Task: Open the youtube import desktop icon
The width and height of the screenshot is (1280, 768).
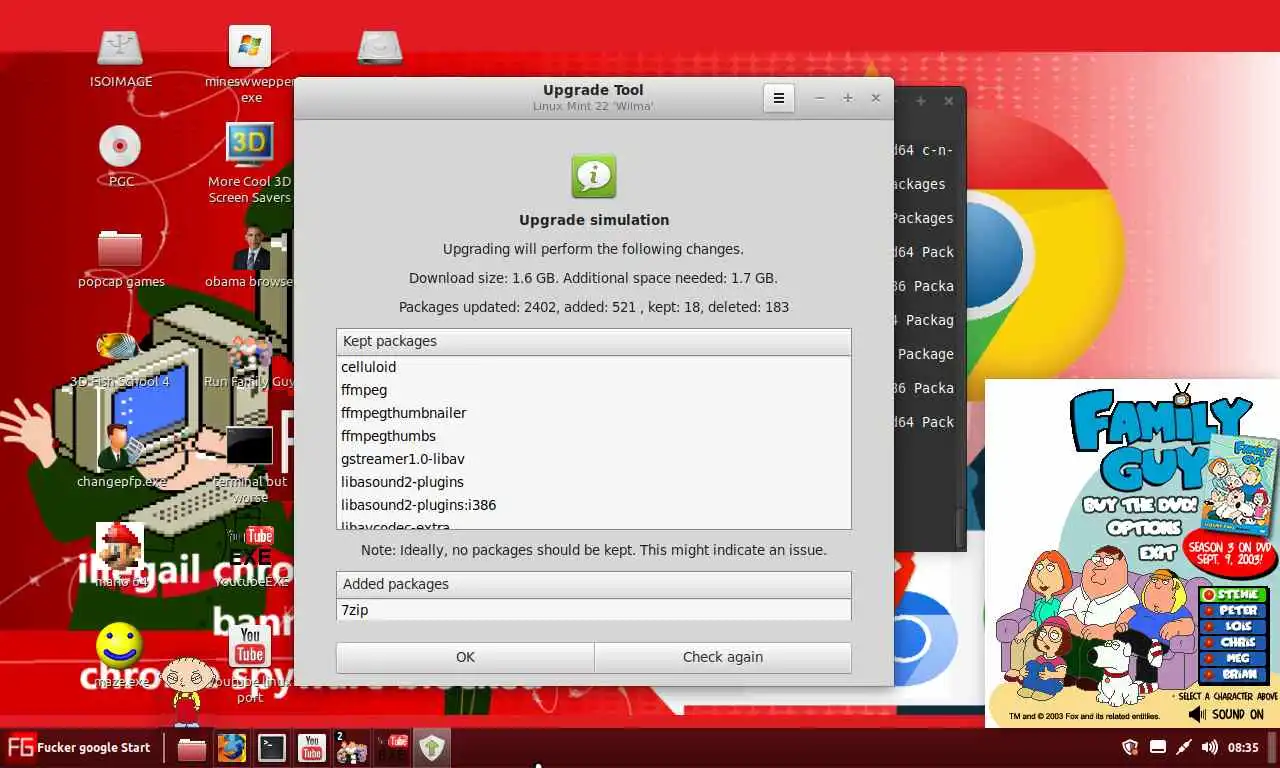Action: (250, 646)
